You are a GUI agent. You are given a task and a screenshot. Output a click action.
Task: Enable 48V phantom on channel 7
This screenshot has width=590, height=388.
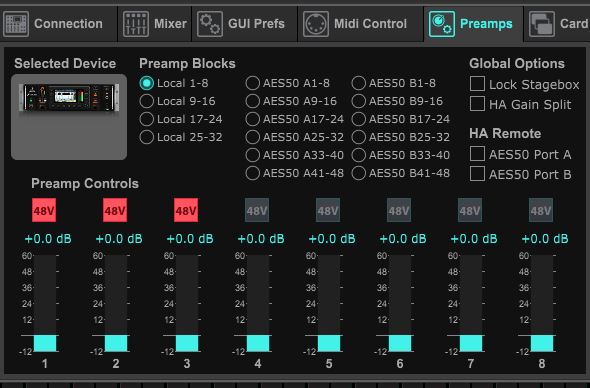coord(470,210)
